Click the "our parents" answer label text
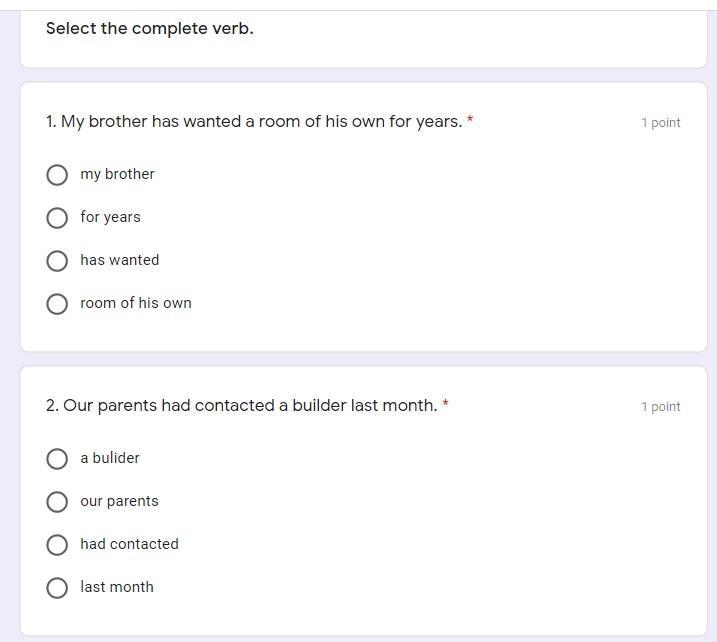 pos(120,501)
